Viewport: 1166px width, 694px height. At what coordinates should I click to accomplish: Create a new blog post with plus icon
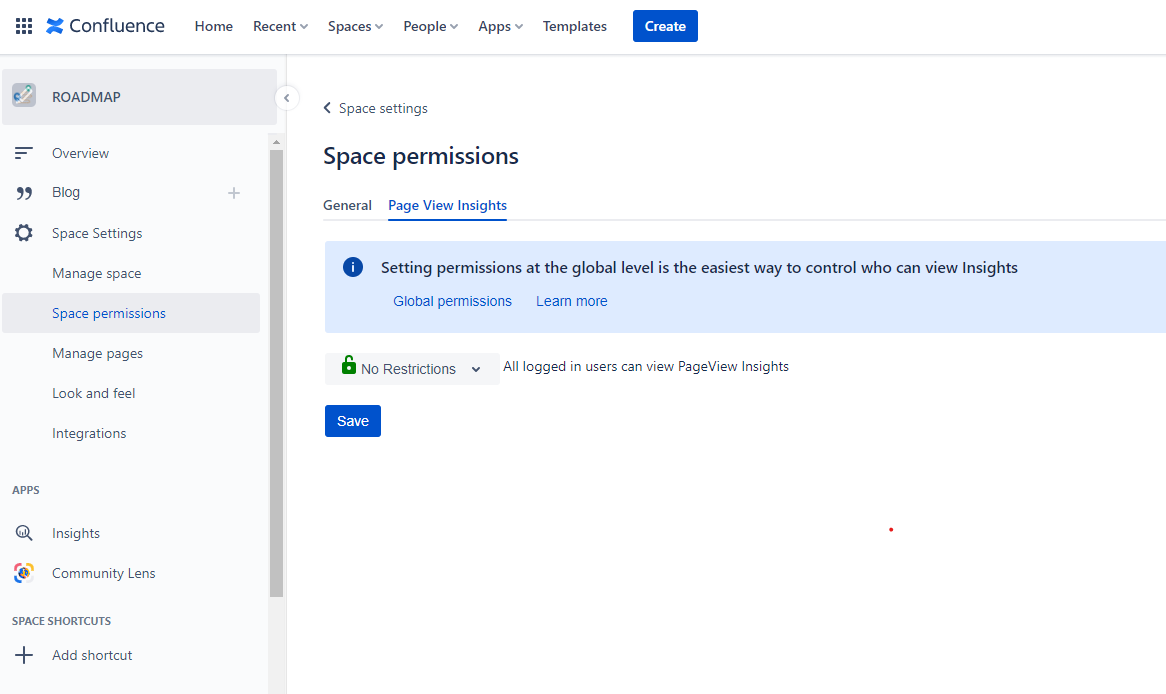pos(233,192)
